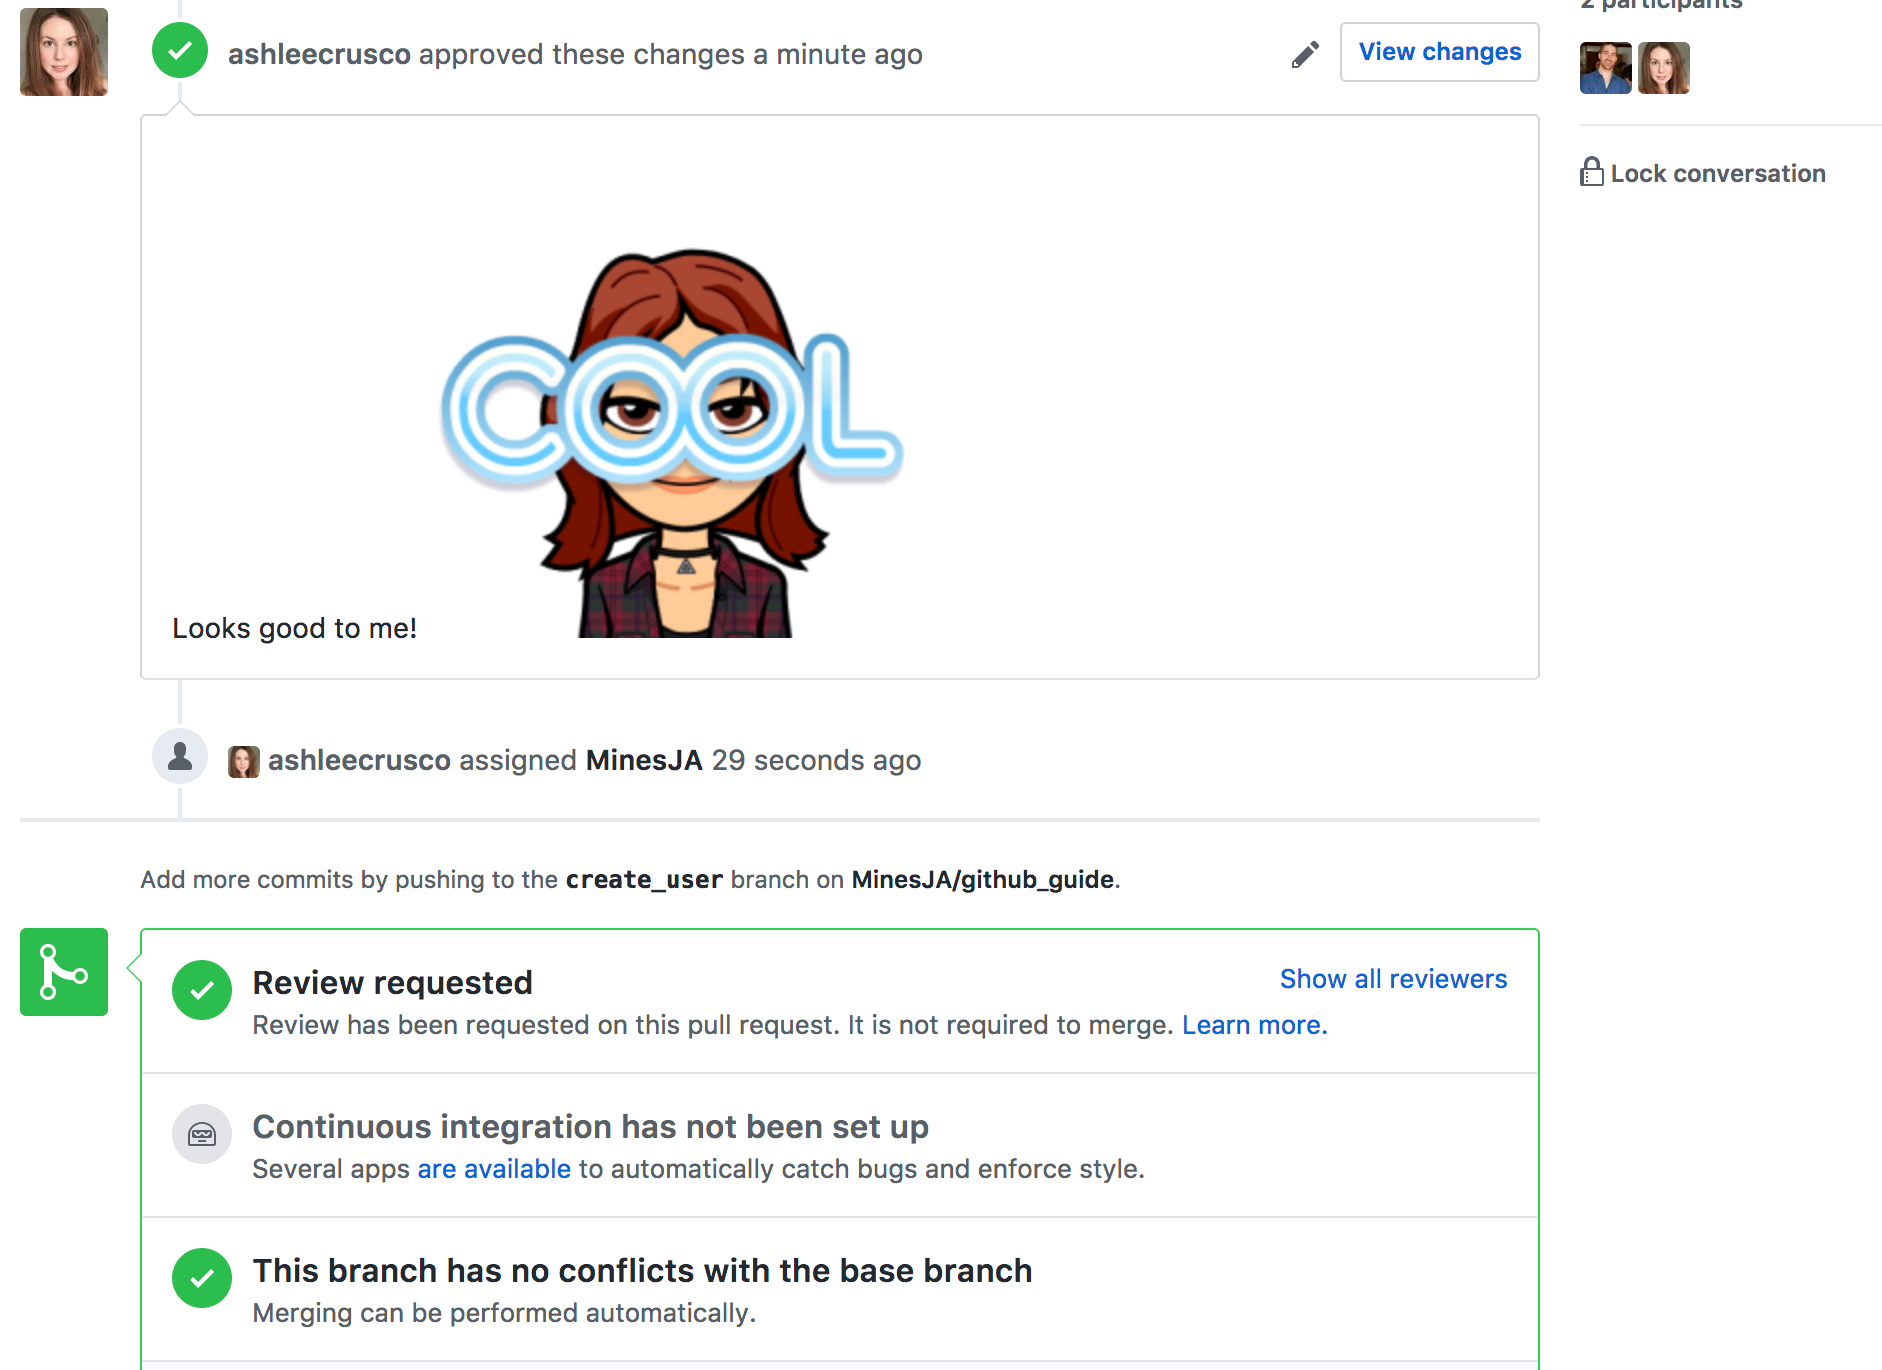Click the second participant avatar in the sidebar
1882x1370 pixels.
click(1663, 68)
